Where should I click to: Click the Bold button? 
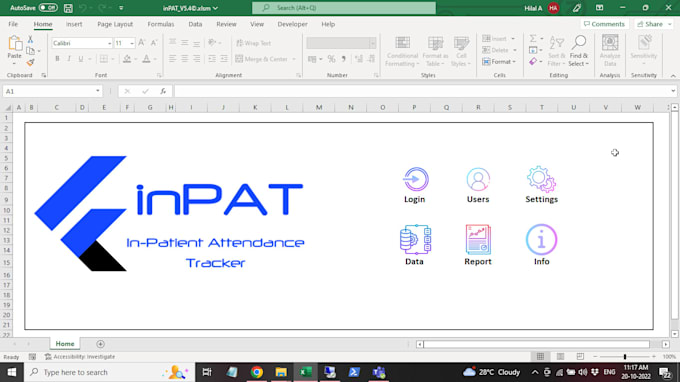(x=57, y=59)
